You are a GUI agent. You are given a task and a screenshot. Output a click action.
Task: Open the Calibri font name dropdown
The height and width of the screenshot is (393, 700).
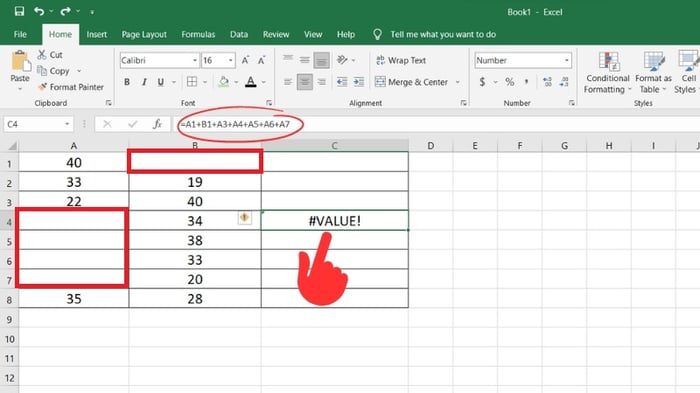pyautogui.click(x=195, y=60)
